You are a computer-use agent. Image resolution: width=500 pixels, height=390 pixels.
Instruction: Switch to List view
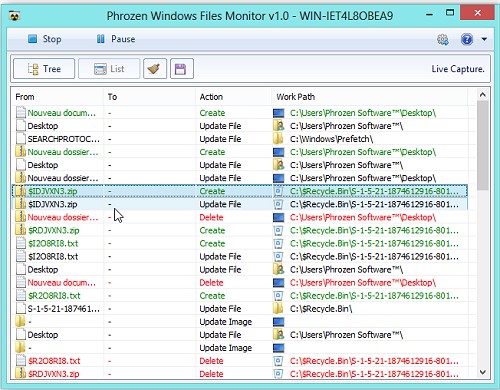coord(109,69)
